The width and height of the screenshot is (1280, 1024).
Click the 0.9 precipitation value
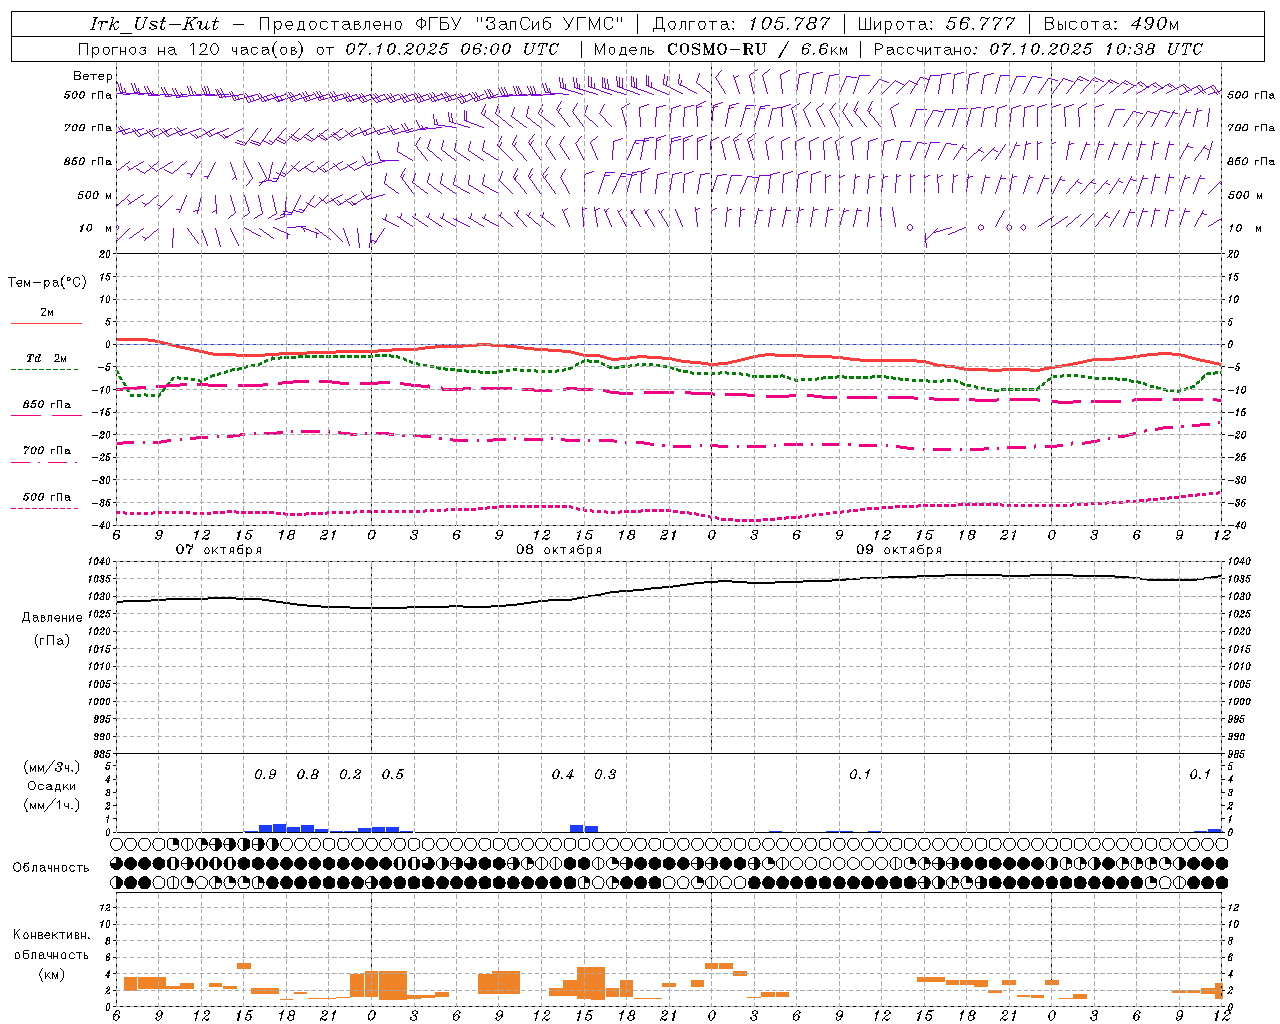pos(265,774)
